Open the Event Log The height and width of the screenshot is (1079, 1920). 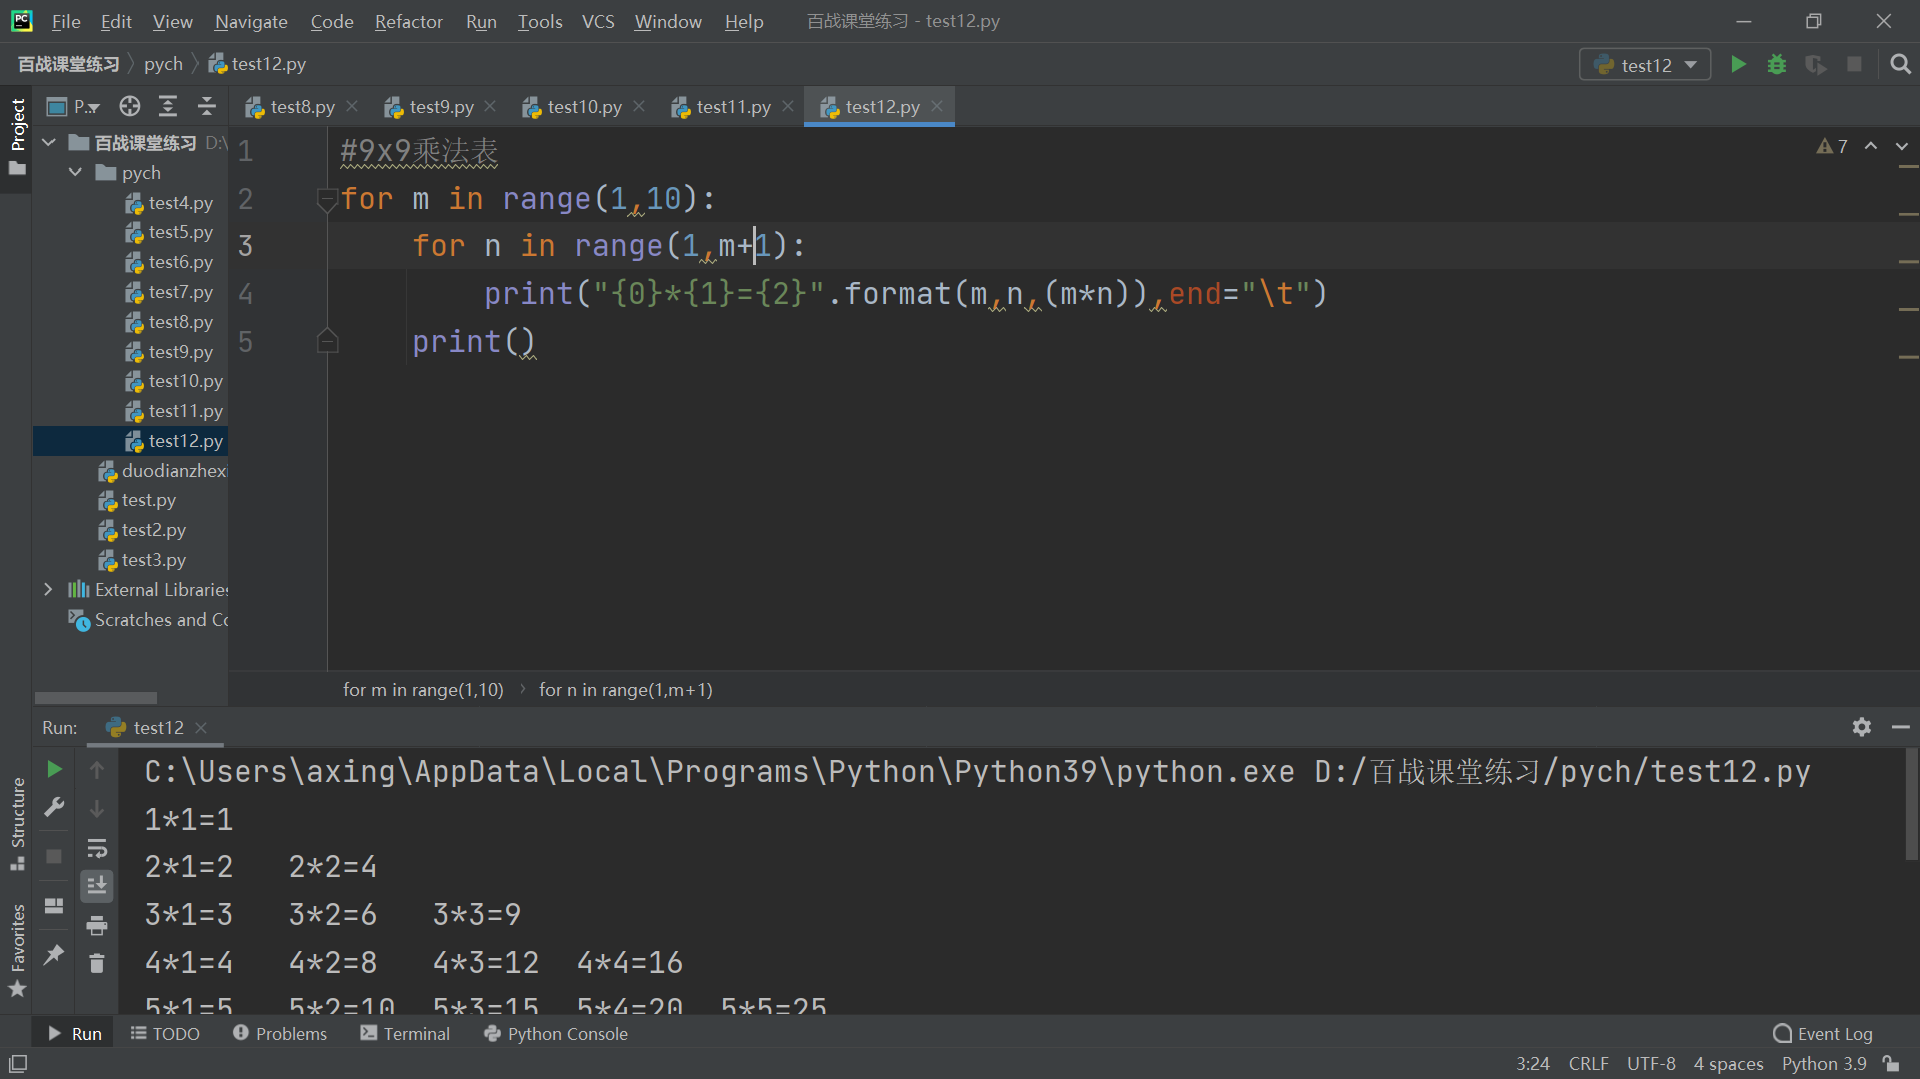[x=1822, y=1034]
